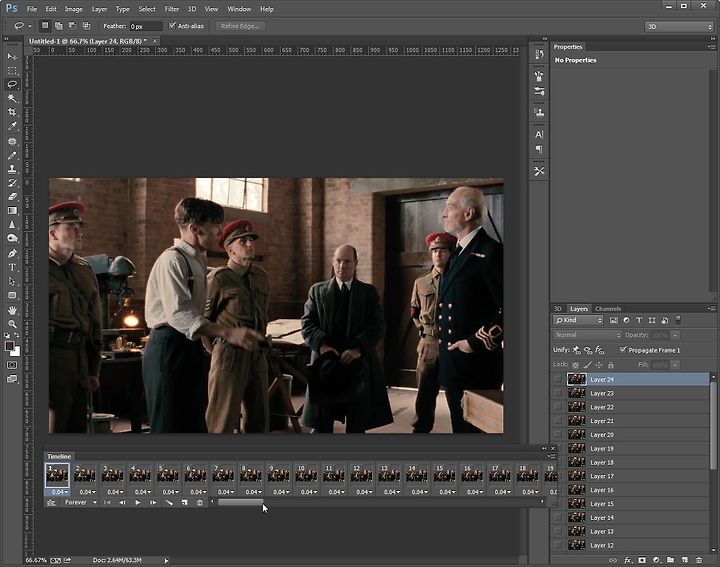Toggle Anti-alias checkbox

[173, 26]
